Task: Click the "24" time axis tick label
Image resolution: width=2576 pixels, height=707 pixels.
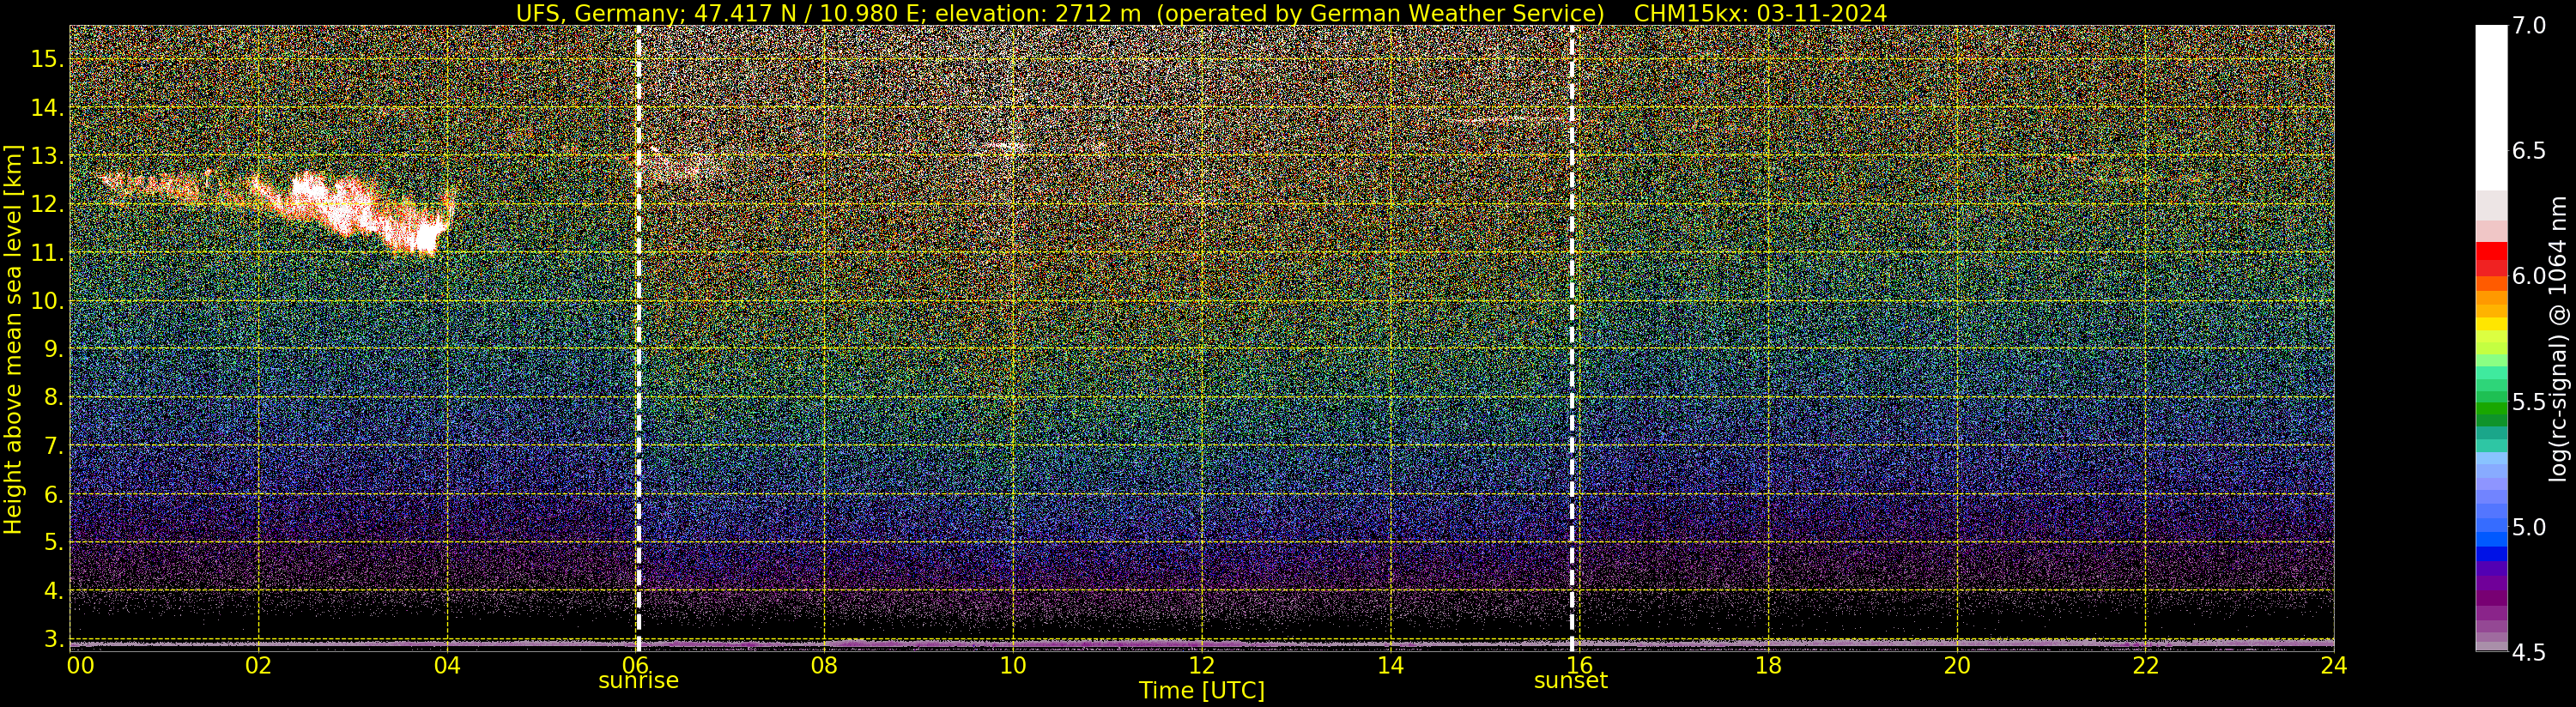Action: coord(2334,665)
